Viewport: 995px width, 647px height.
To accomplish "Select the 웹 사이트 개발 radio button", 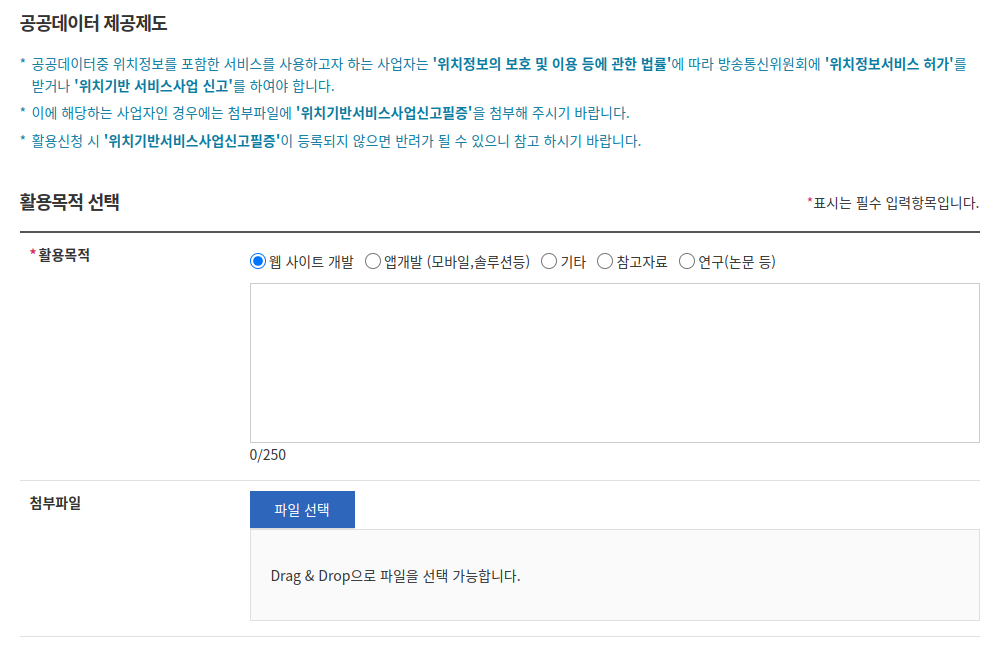I will (x=258, y=261).
